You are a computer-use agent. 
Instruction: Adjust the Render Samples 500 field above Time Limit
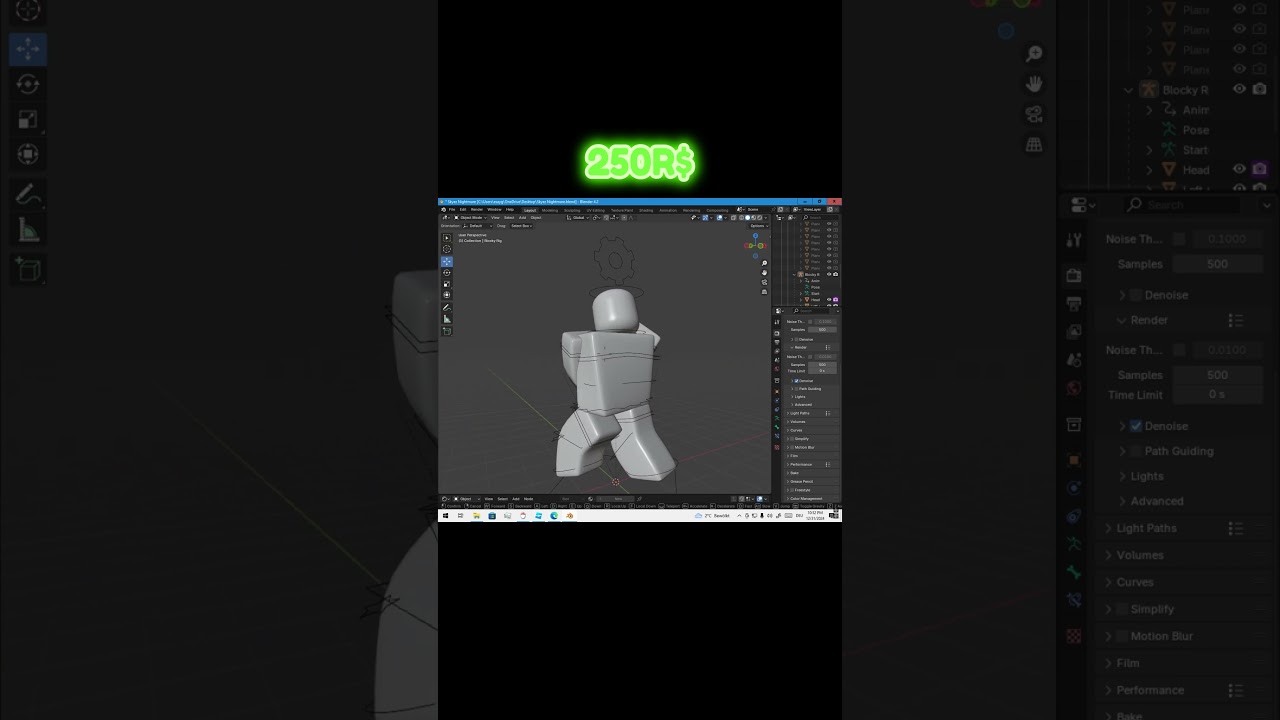(x=822, y=365)
